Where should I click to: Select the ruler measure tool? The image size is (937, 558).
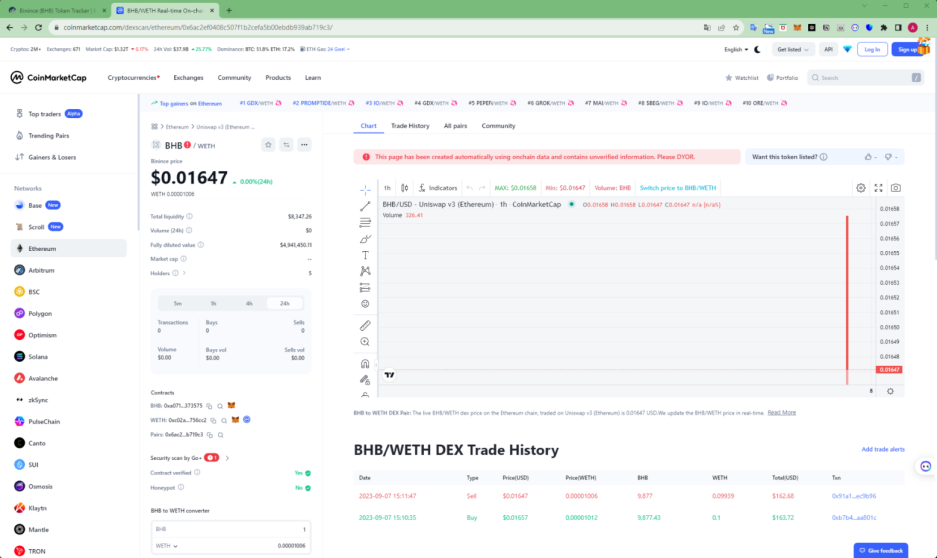(x=365, y=326)
